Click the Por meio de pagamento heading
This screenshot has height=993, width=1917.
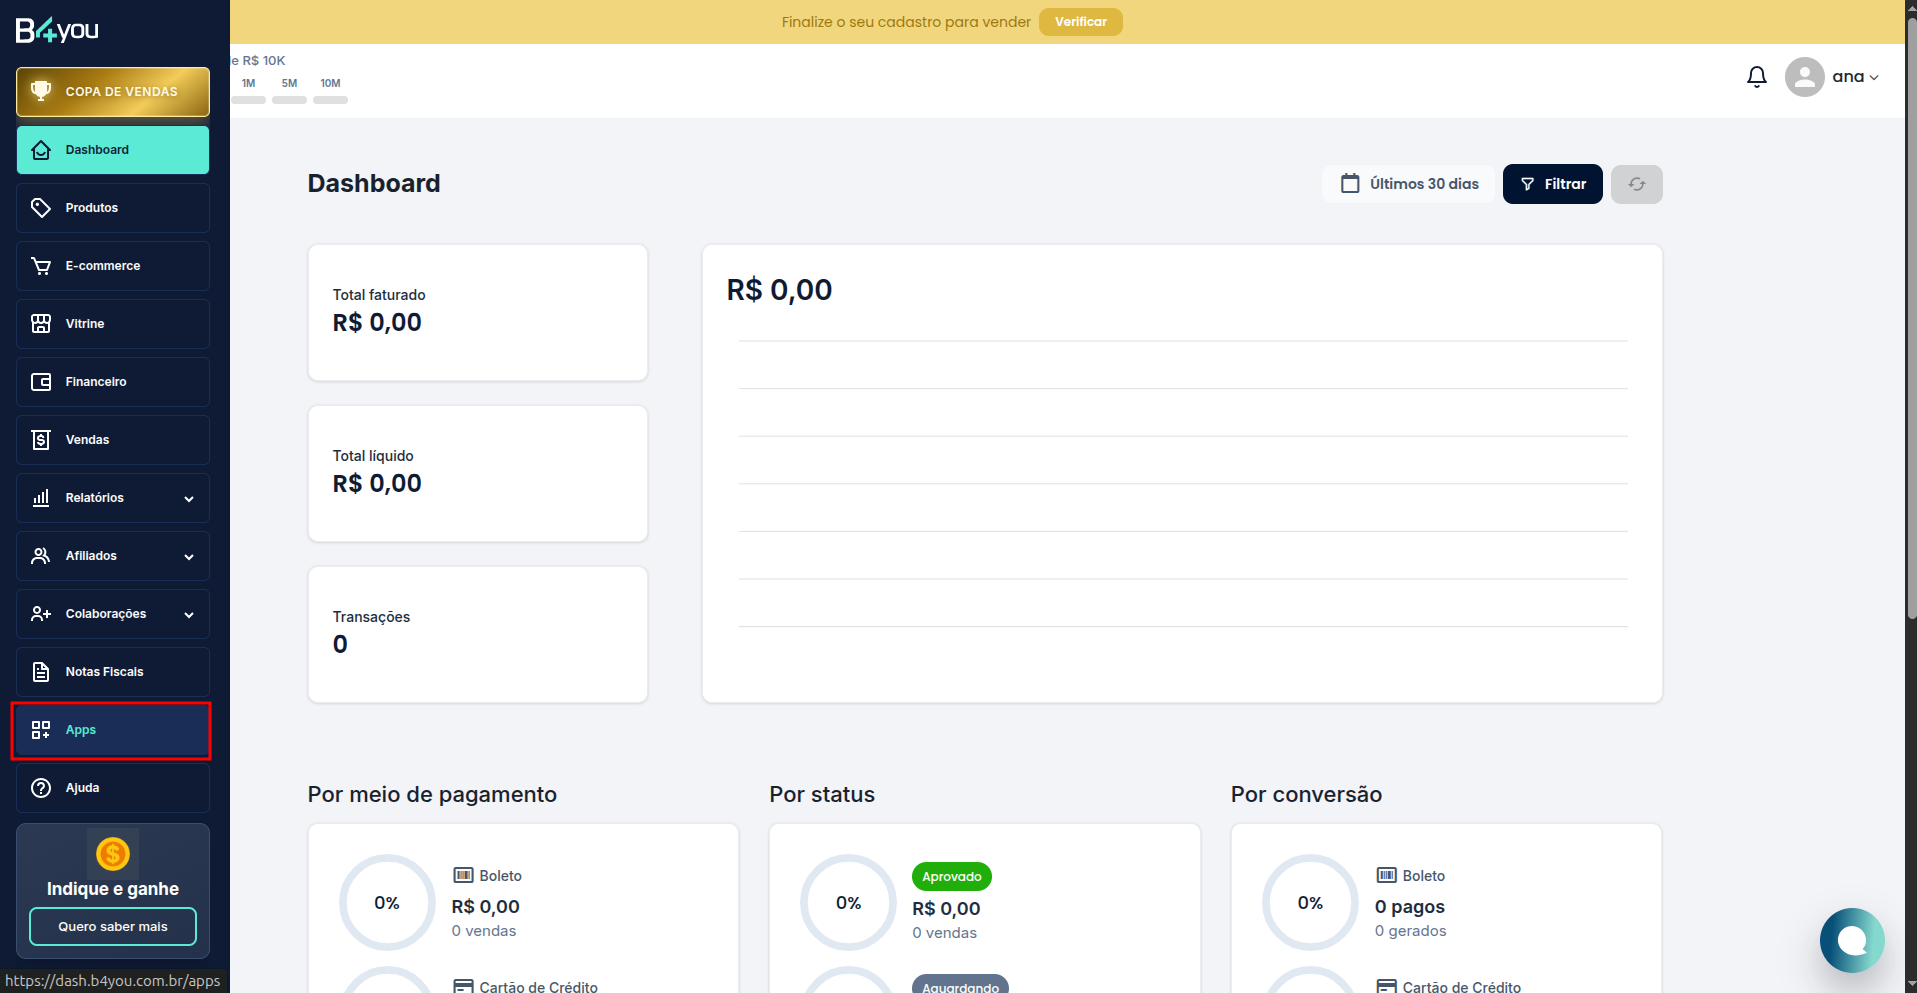tap(432, 795)
